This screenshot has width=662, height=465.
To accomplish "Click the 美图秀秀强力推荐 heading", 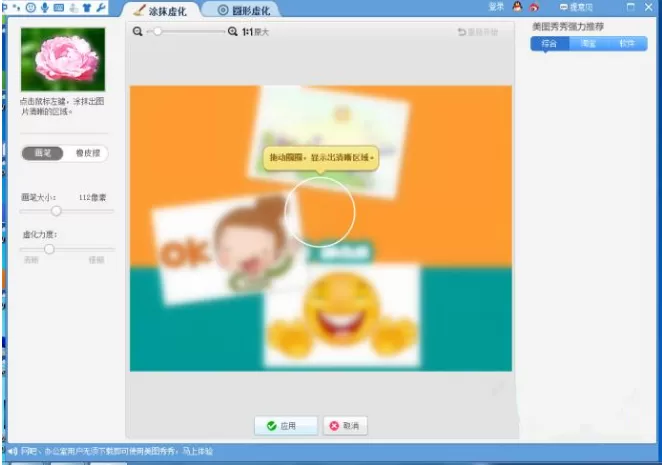I will 568,27.
